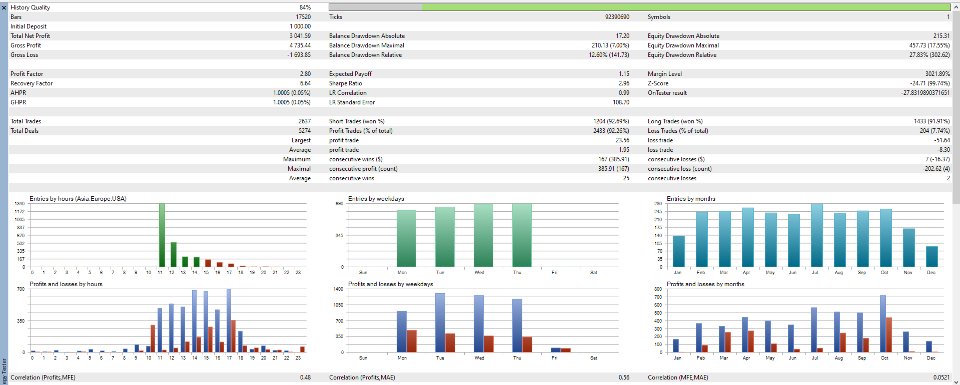The image size is (960, 385).
Task: Select the OnTester result label
Action: [667, 92]
